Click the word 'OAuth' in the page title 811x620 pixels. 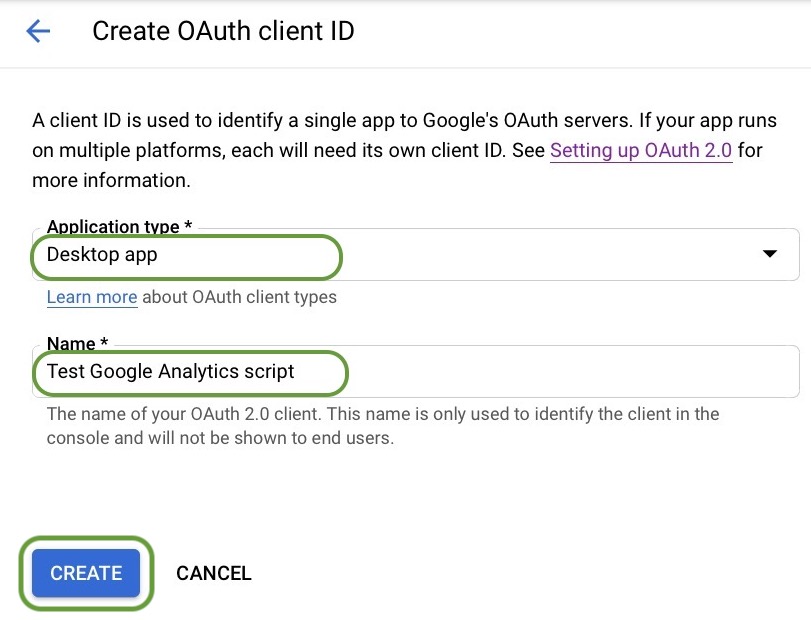pyautogui.click(x=199, y=32)
